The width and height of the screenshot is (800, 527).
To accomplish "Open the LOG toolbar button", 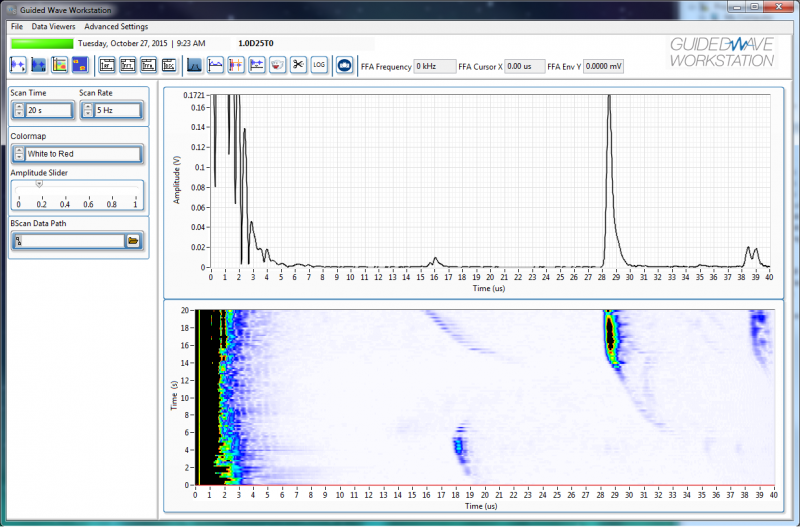I will 319,65.
